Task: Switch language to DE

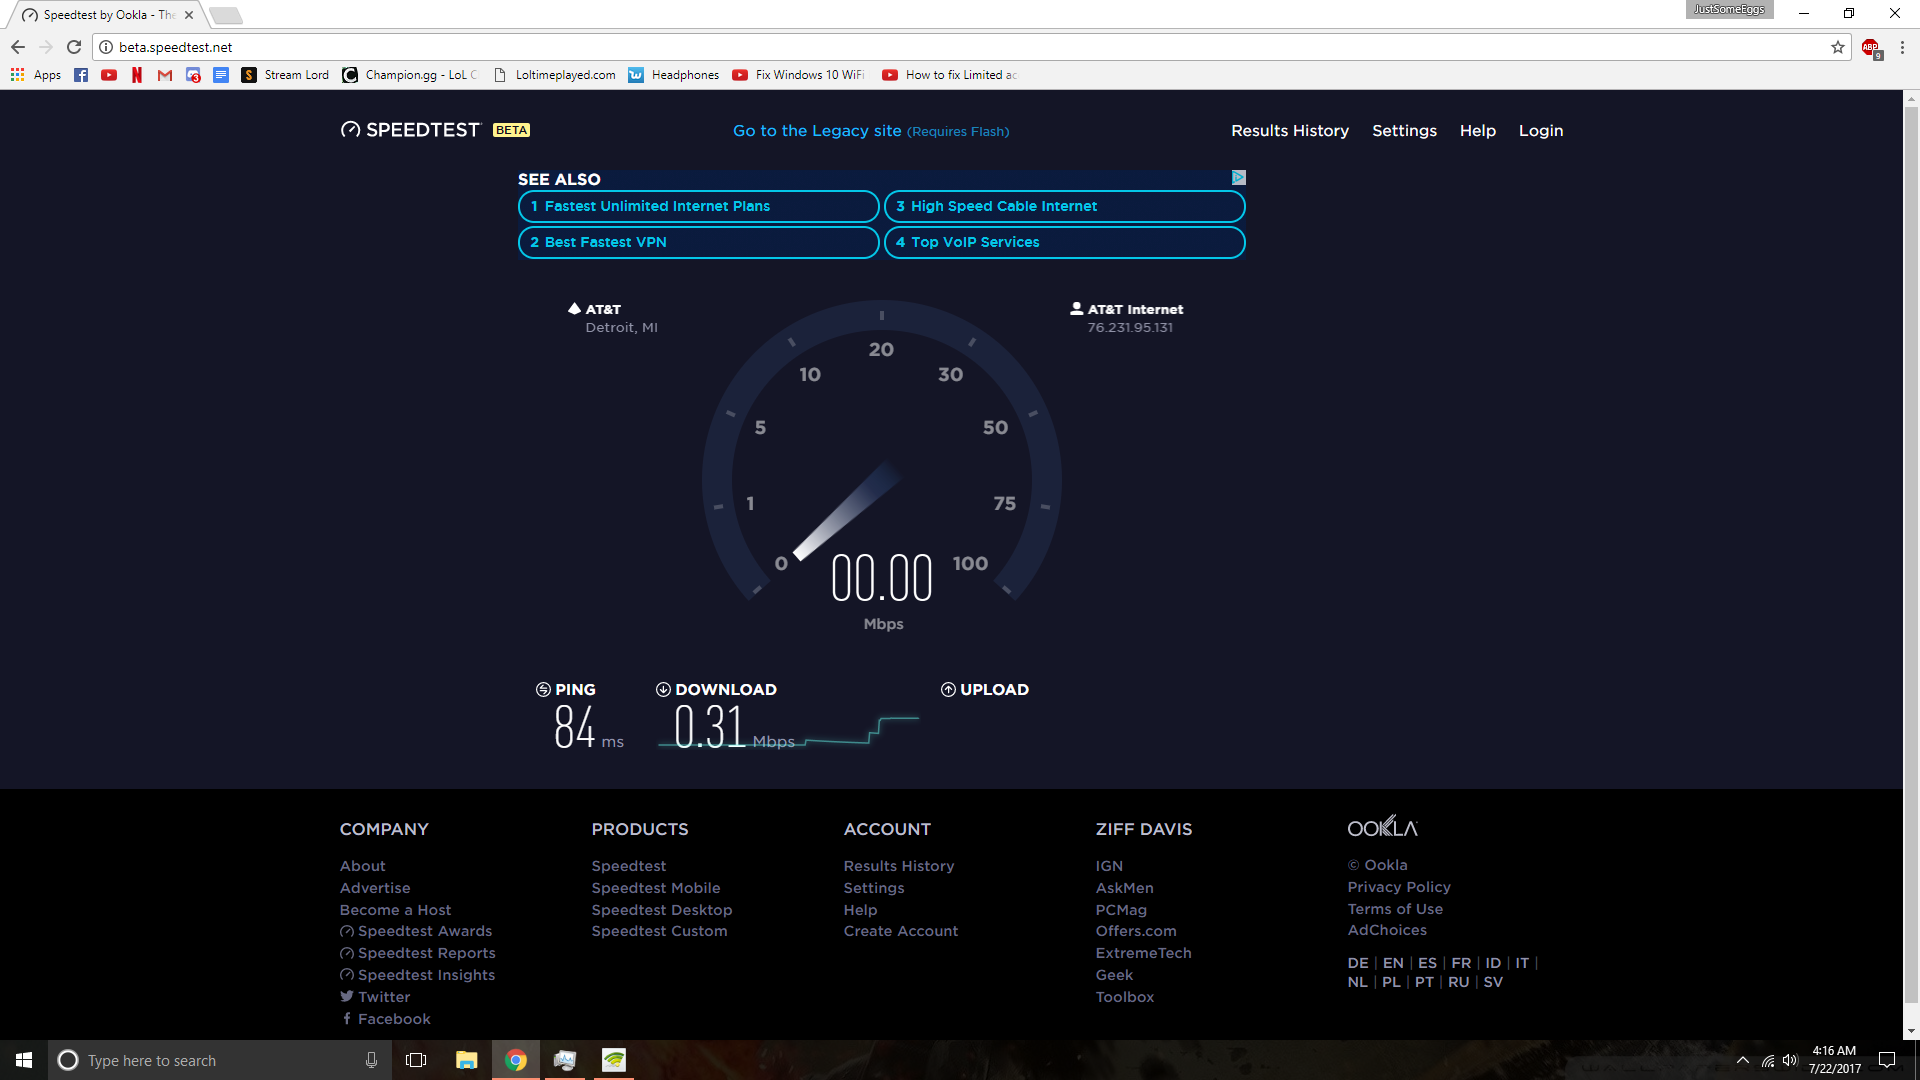Action: coord(1357,963)
